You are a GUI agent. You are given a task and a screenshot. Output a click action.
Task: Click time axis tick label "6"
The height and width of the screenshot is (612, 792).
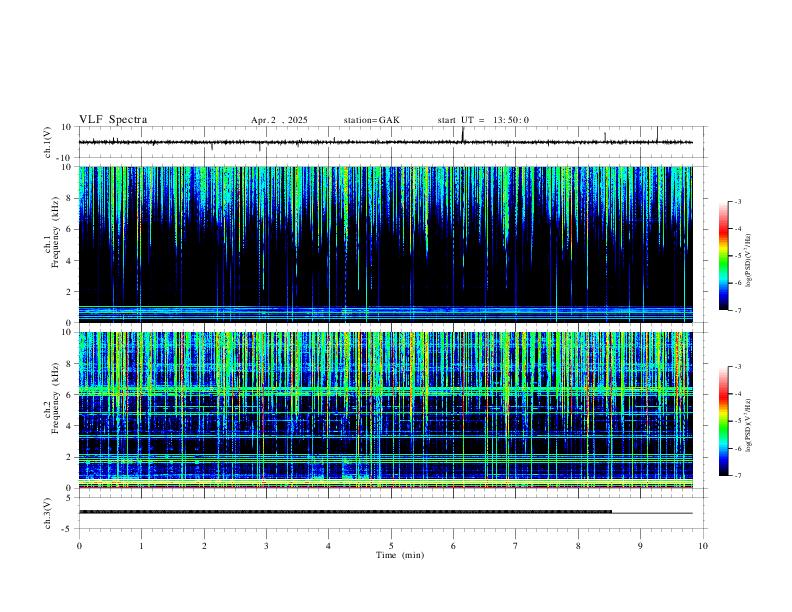tap(453, 546)
